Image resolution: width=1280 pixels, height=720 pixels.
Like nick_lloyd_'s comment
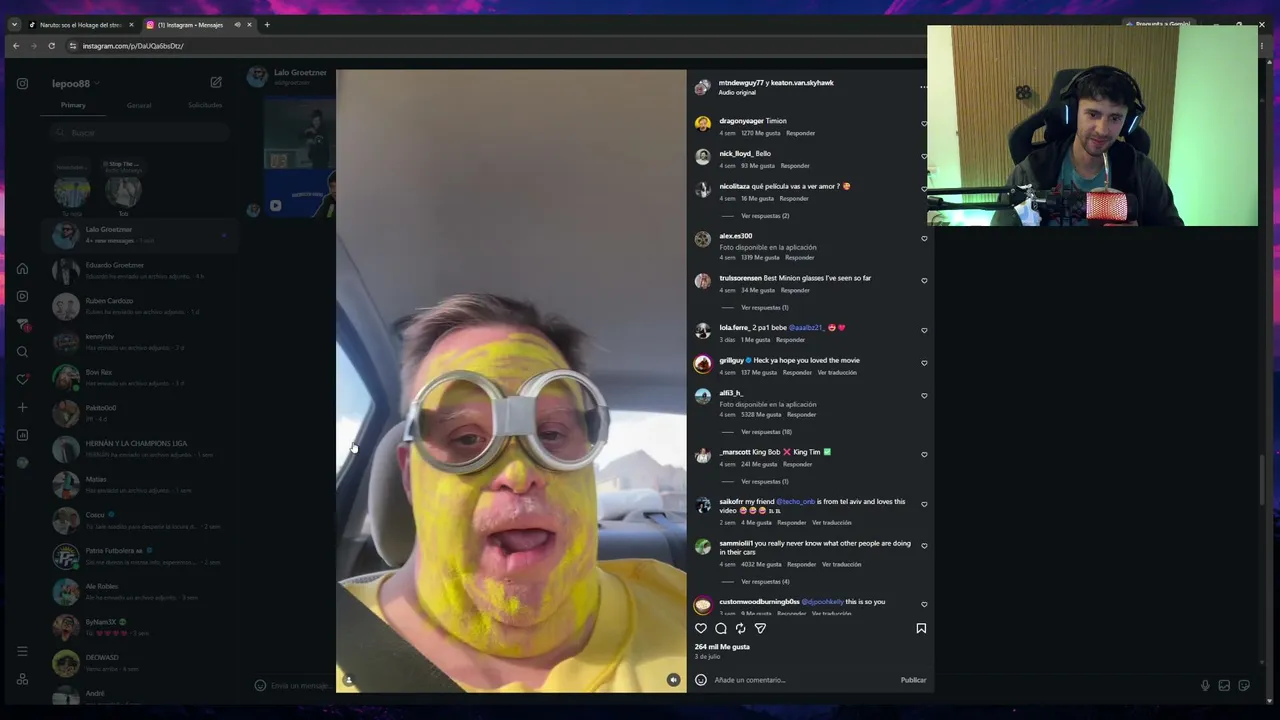click(924, 156)
